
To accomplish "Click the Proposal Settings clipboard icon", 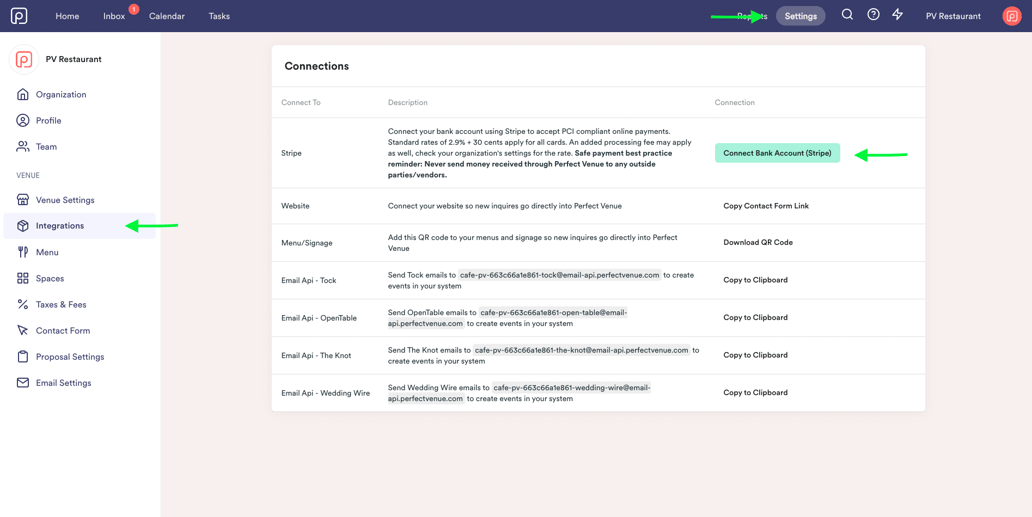I will 23,357.
